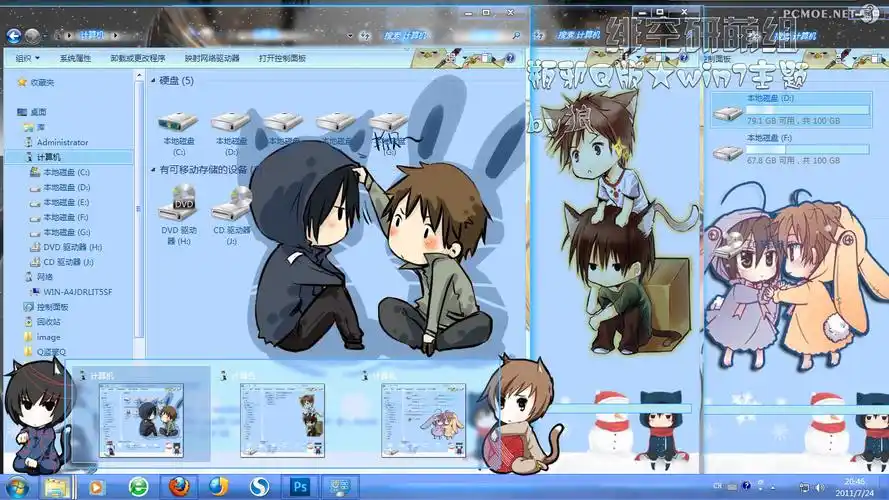Open Windows Explorer taskbar icon
Screen dimensions: 889x500
[57, 487]
